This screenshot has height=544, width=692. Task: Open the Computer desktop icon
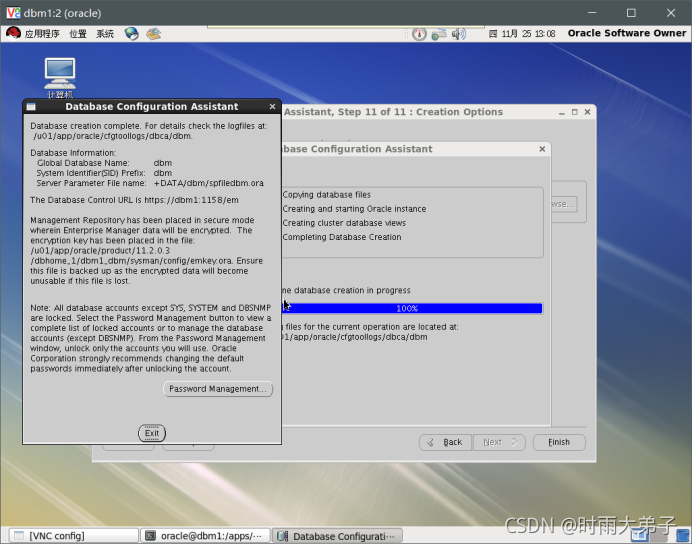click(x=60, y=77)
